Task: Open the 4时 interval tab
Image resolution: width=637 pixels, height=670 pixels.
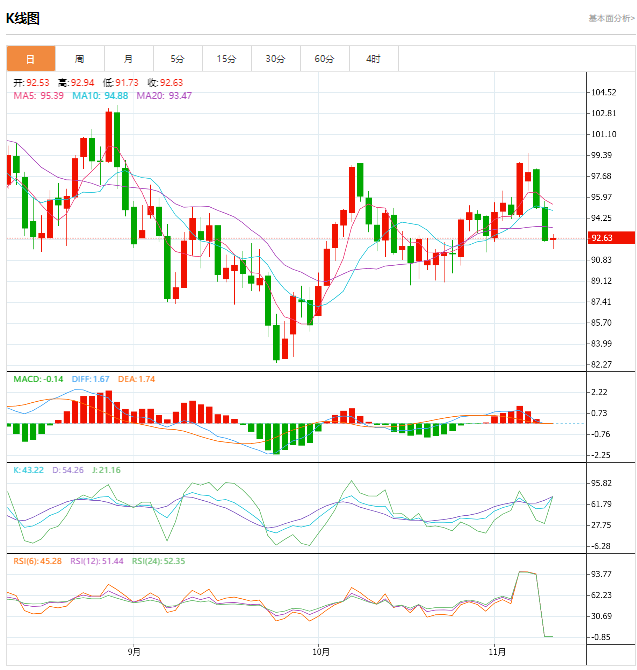Action: tap(374, 59)
